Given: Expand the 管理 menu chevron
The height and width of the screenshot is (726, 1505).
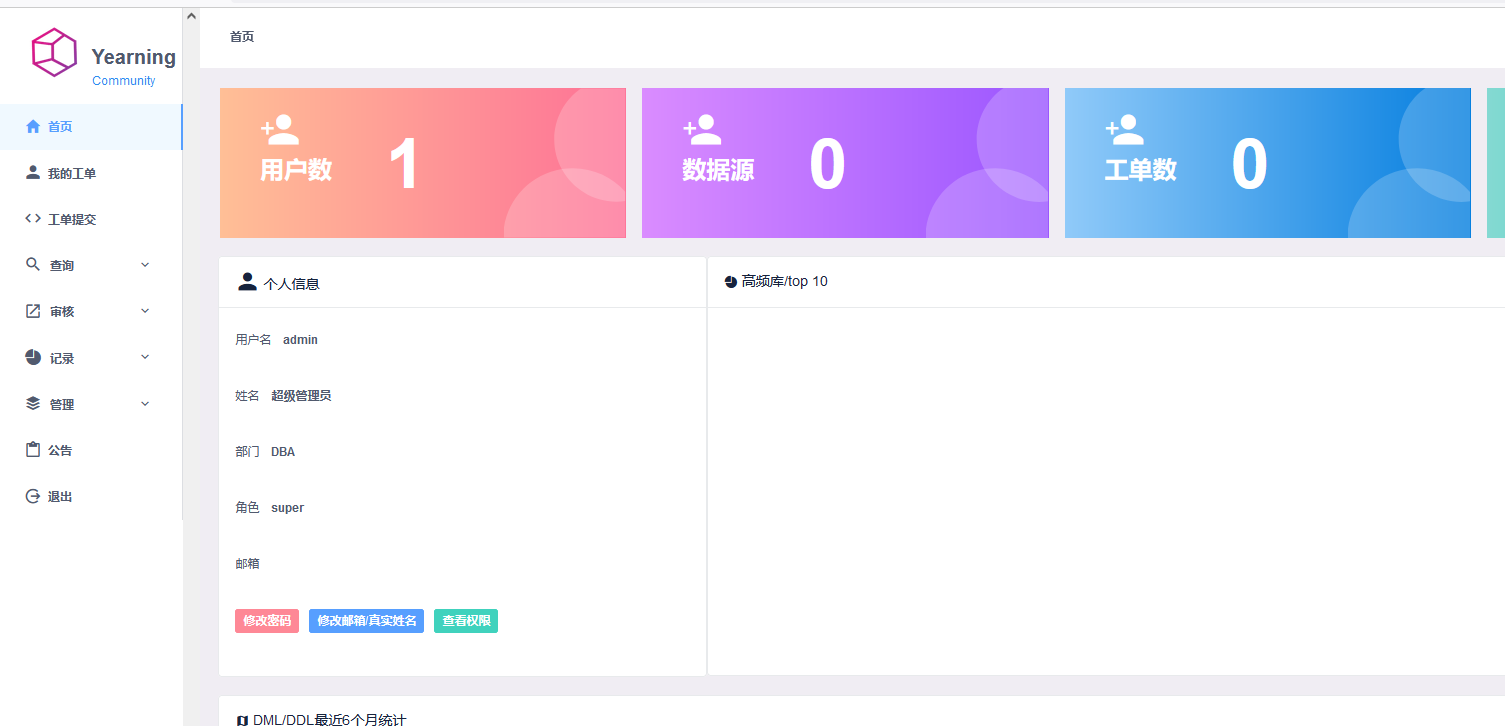Looking at the screenshot, I should 145,404.
